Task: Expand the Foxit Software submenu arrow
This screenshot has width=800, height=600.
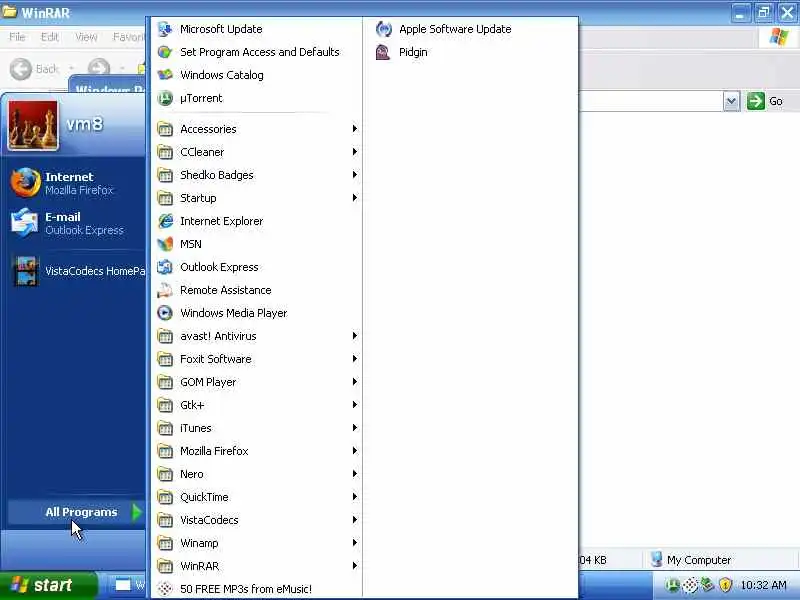Action: (x=355, y=359)
